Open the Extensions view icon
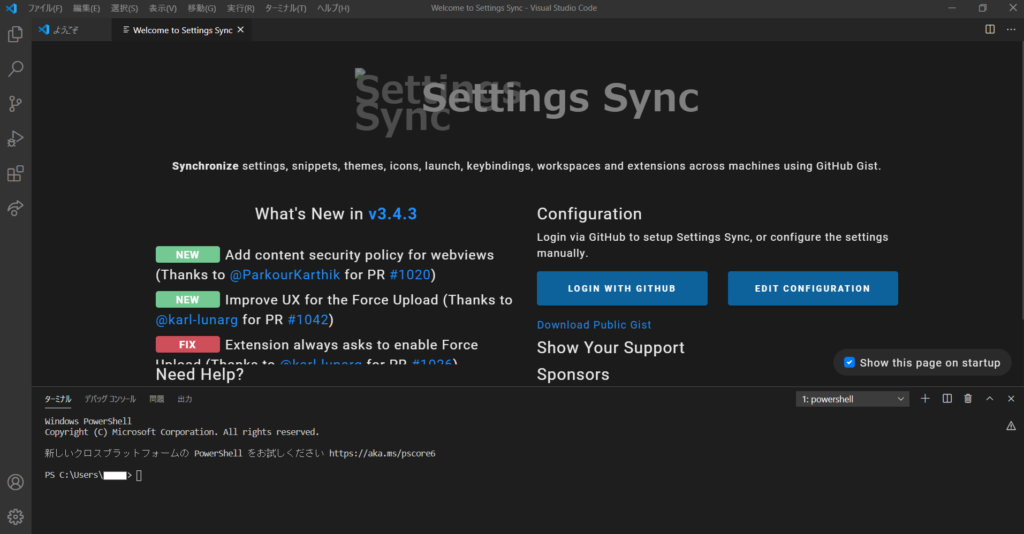1024x534 pixels. (x=16, y=174)
